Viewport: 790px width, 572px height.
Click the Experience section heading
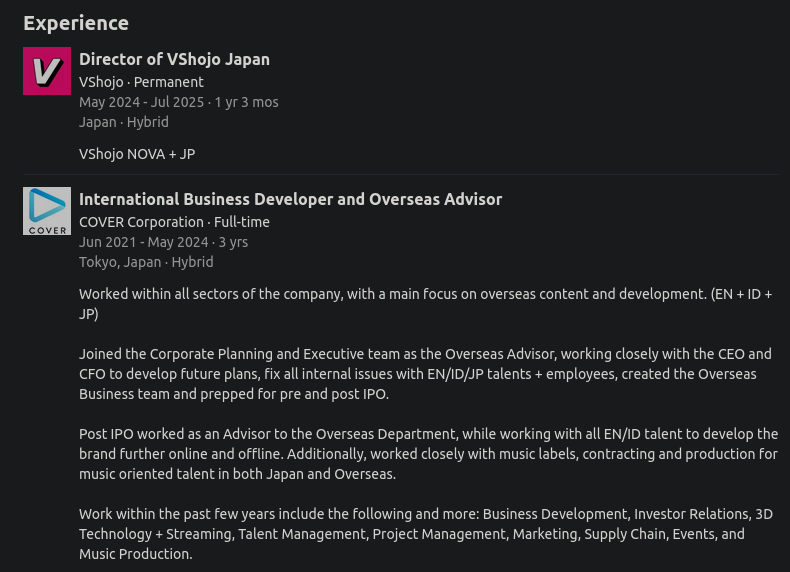(76, 23)
